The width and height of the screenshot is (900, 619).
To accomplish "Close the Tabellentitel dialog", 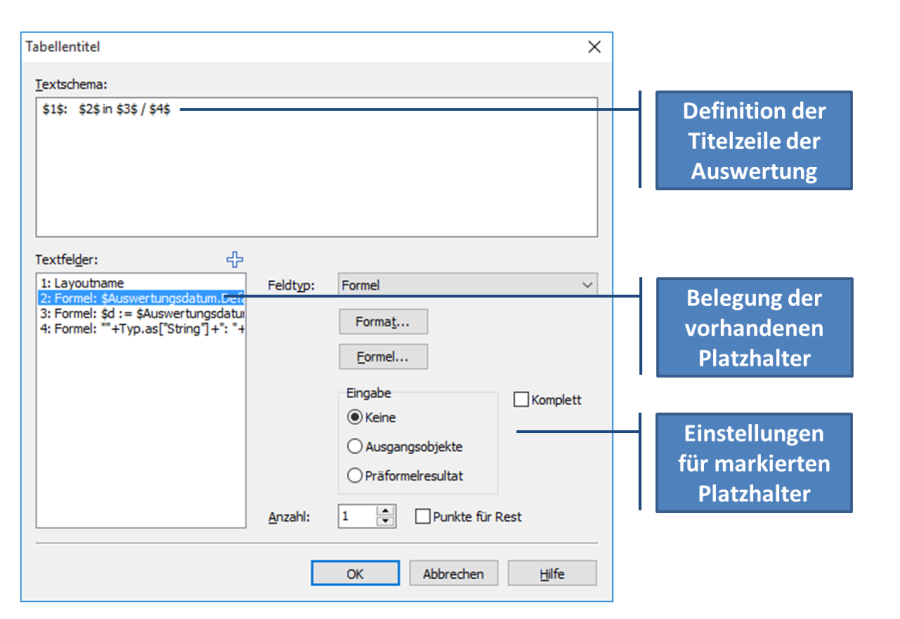I will click(594, 47).
